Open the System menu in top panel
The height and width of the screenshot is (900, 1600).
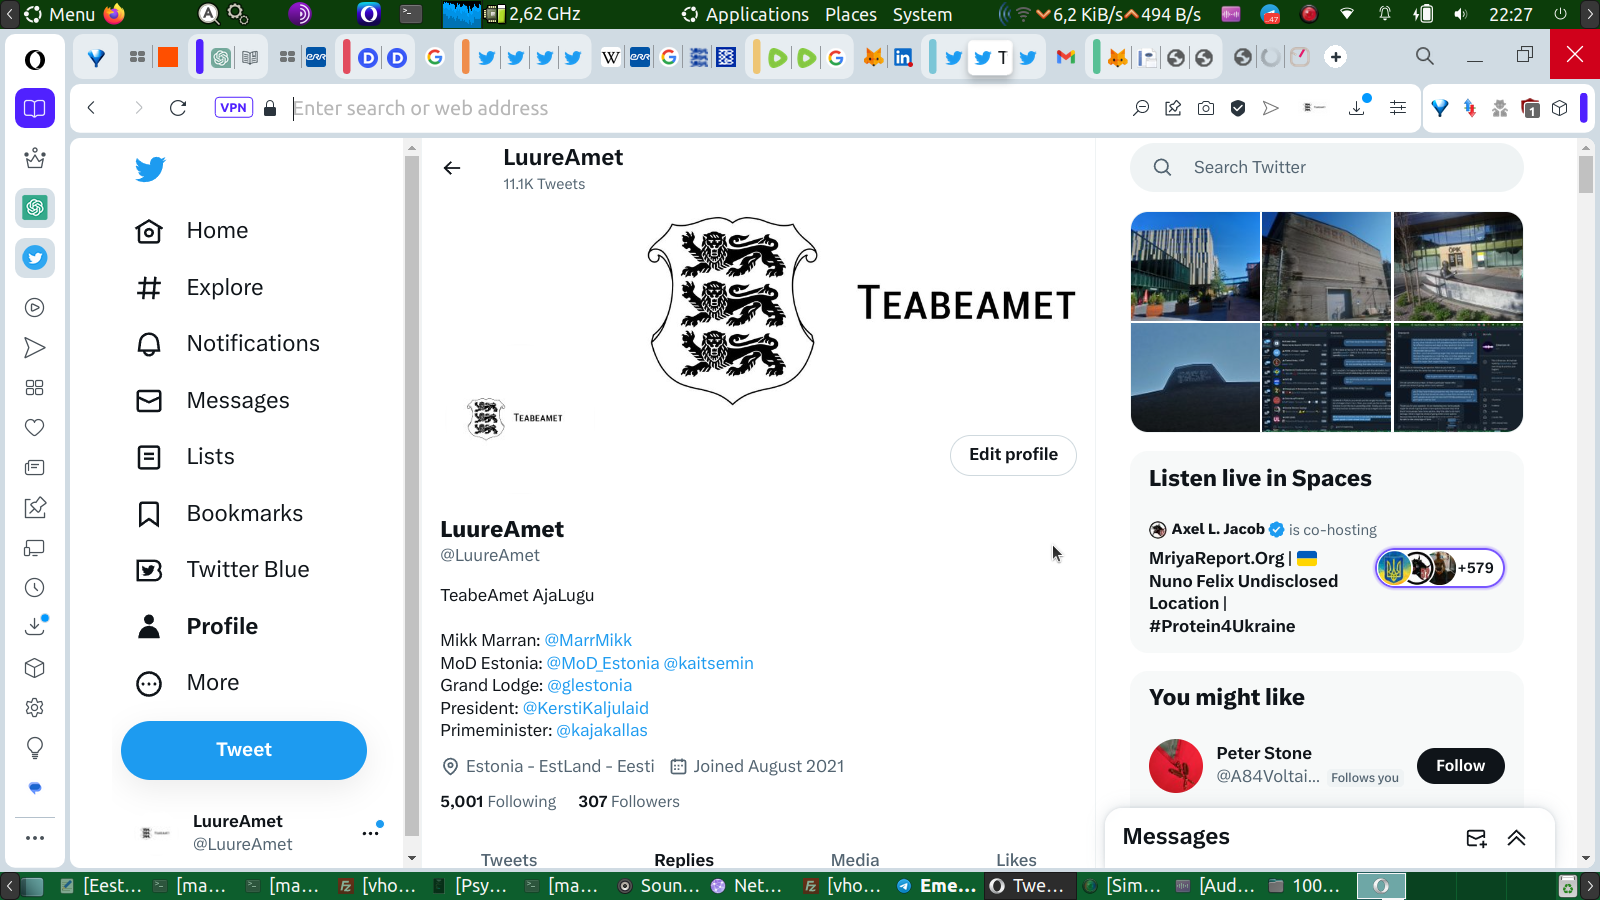[922, 14]
